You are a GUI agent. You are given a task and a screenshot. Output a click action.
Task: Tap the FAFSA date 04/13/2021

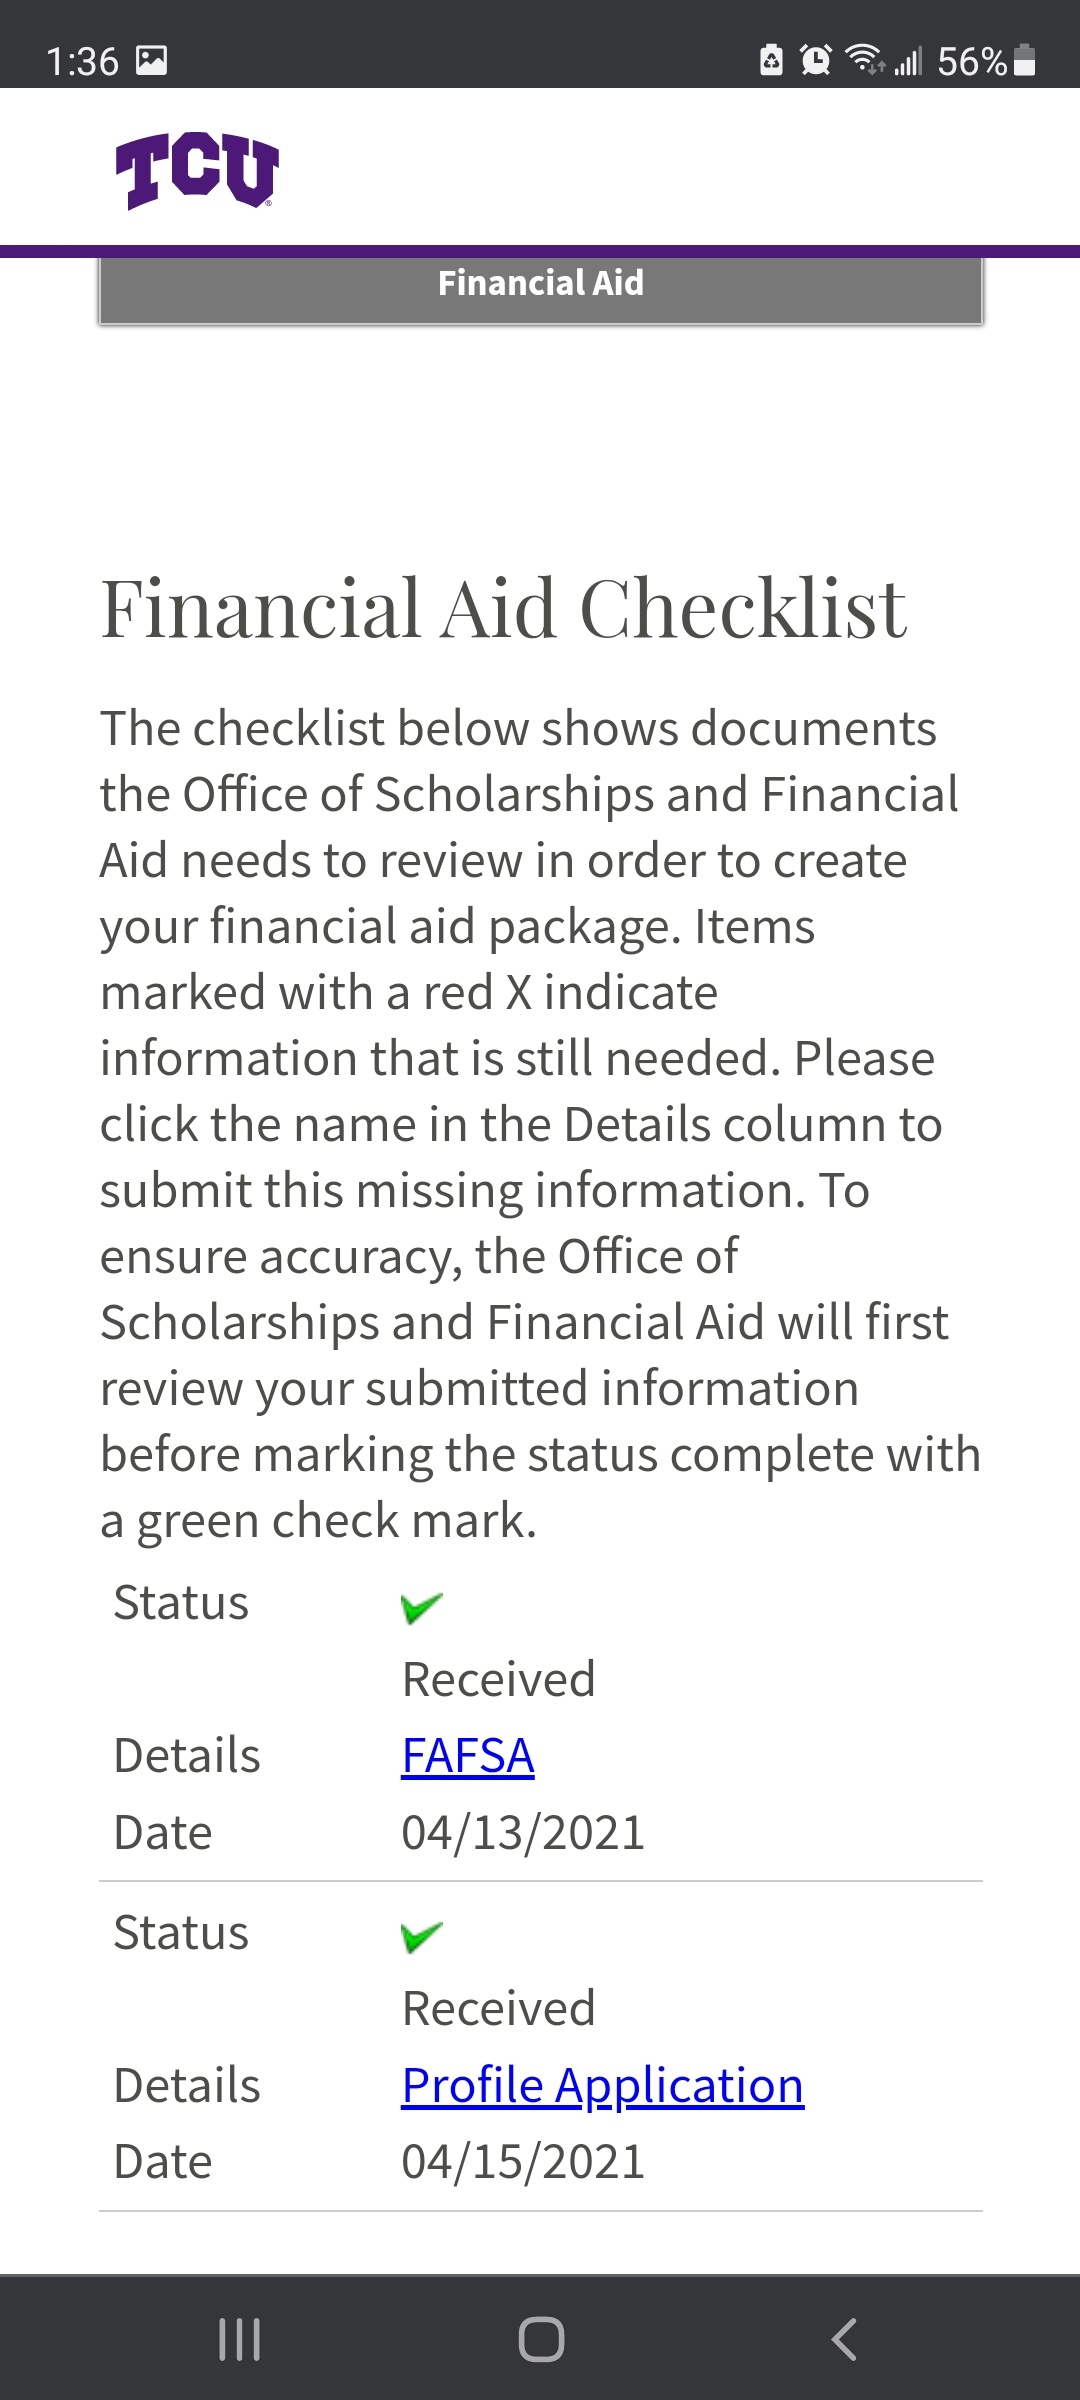(x=523, y=1833)
